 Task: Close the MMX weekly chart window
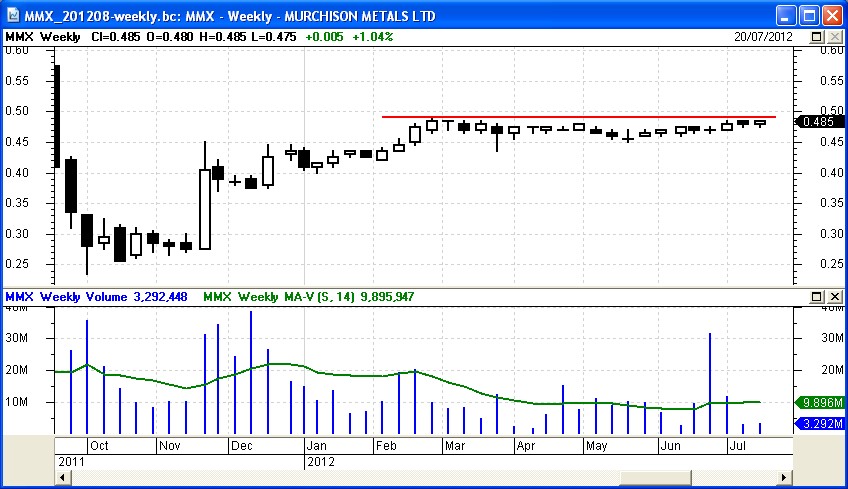tap(832, 16)
